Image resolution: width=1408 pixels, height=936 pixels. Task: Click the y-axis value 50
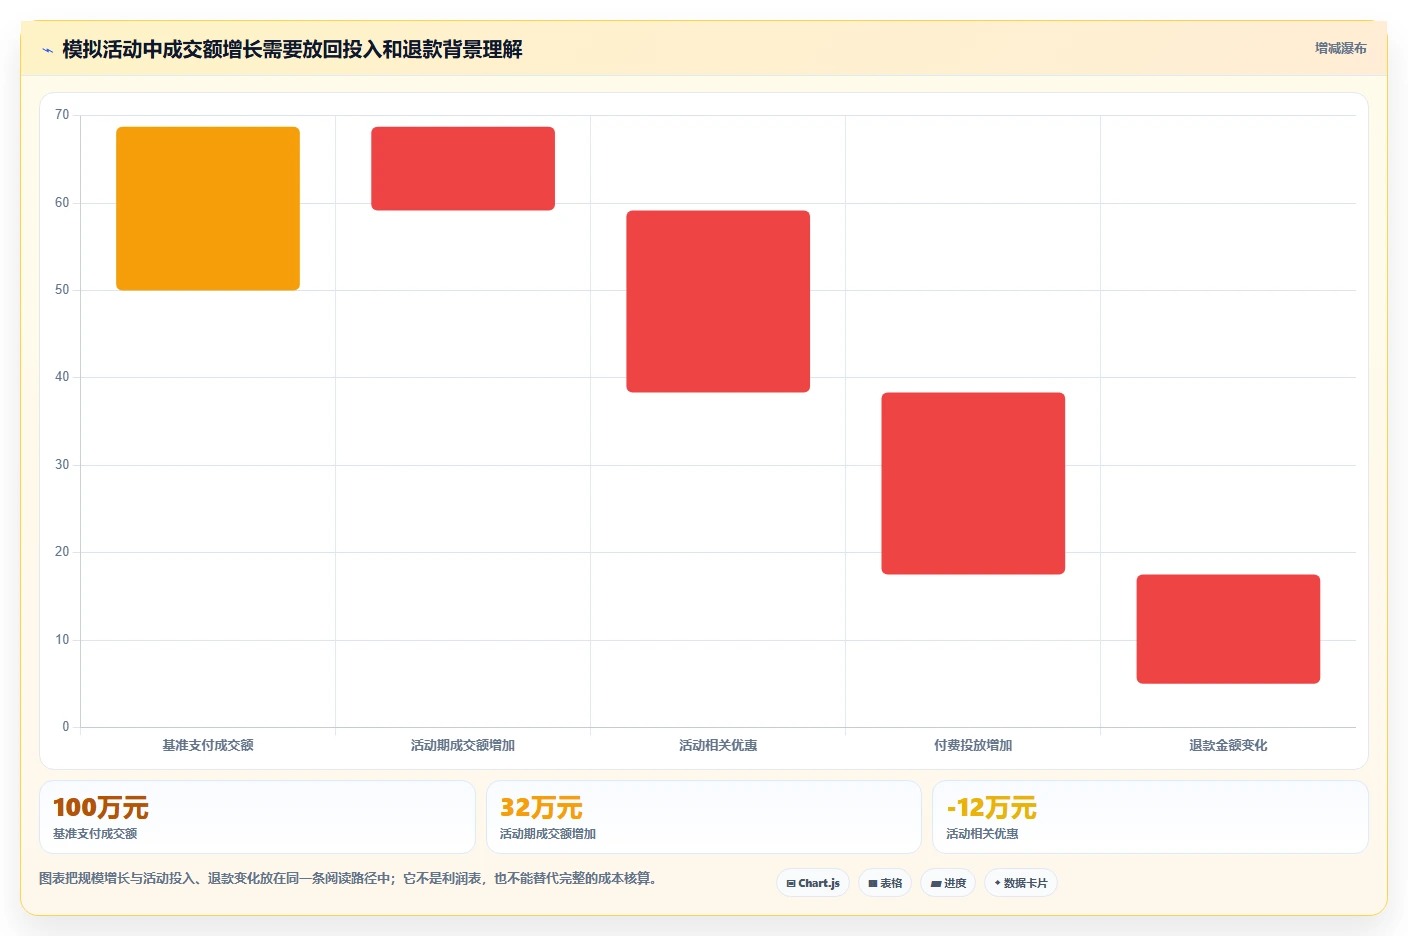coord(62,290)
